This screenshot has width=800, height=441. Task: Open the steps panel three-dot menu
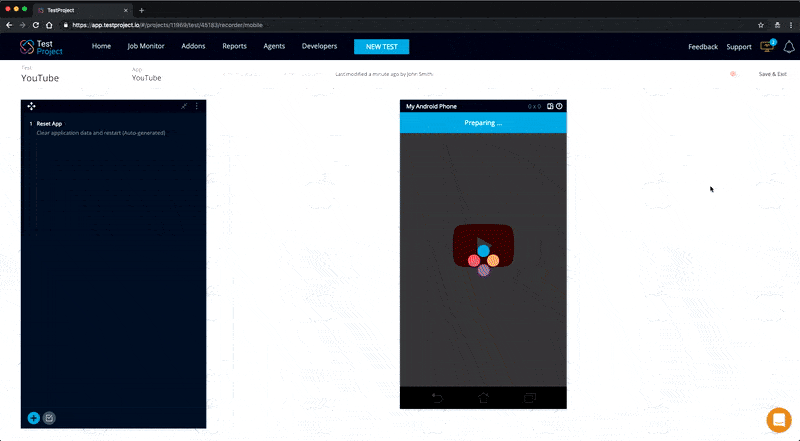tap(196, 106)
